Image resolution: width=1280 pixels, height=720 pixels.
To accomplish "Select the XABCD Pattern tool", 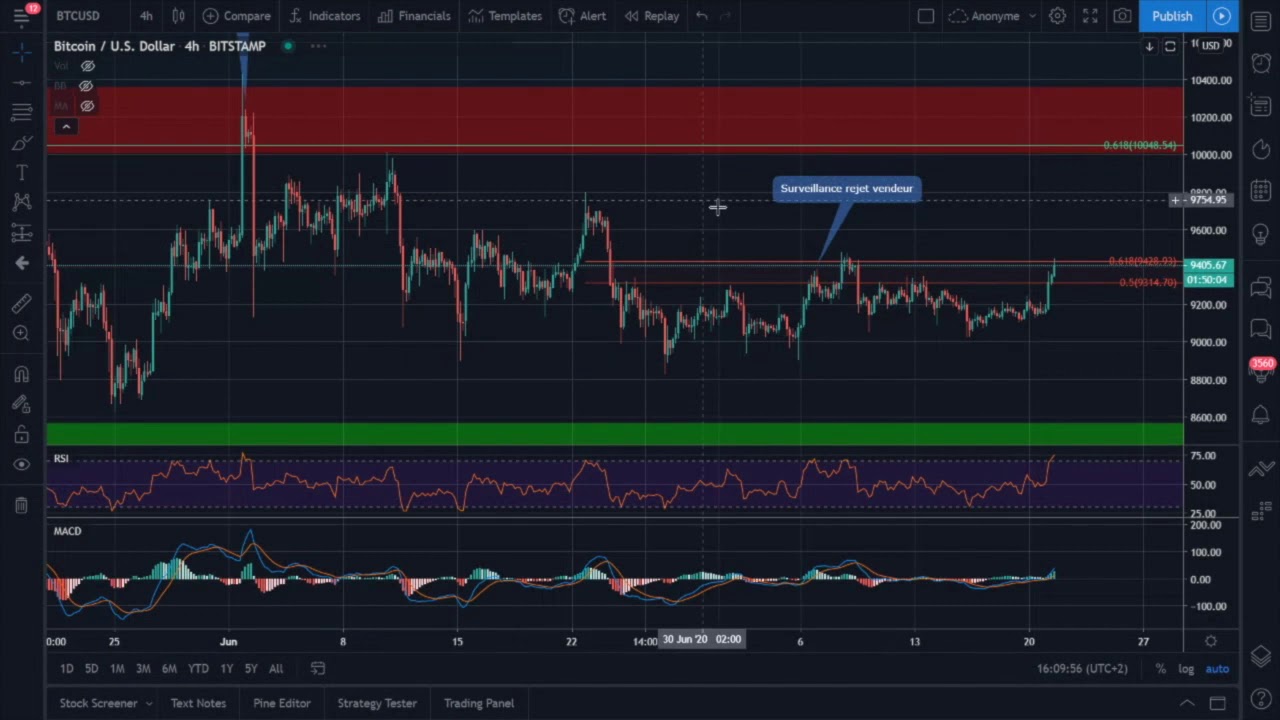I will 22,203.
